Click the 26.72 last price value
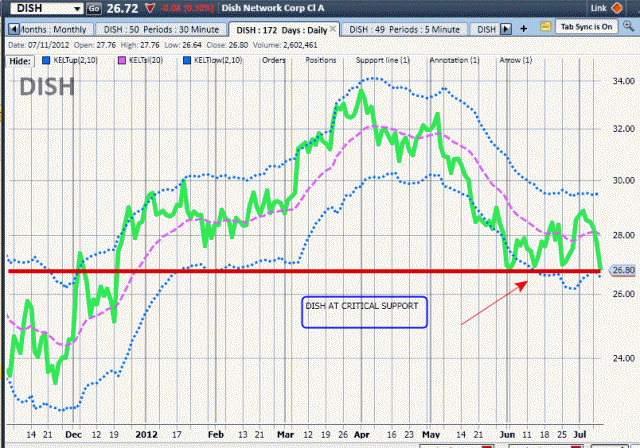Viewport: 640px width, 448px height. [122, 8]
